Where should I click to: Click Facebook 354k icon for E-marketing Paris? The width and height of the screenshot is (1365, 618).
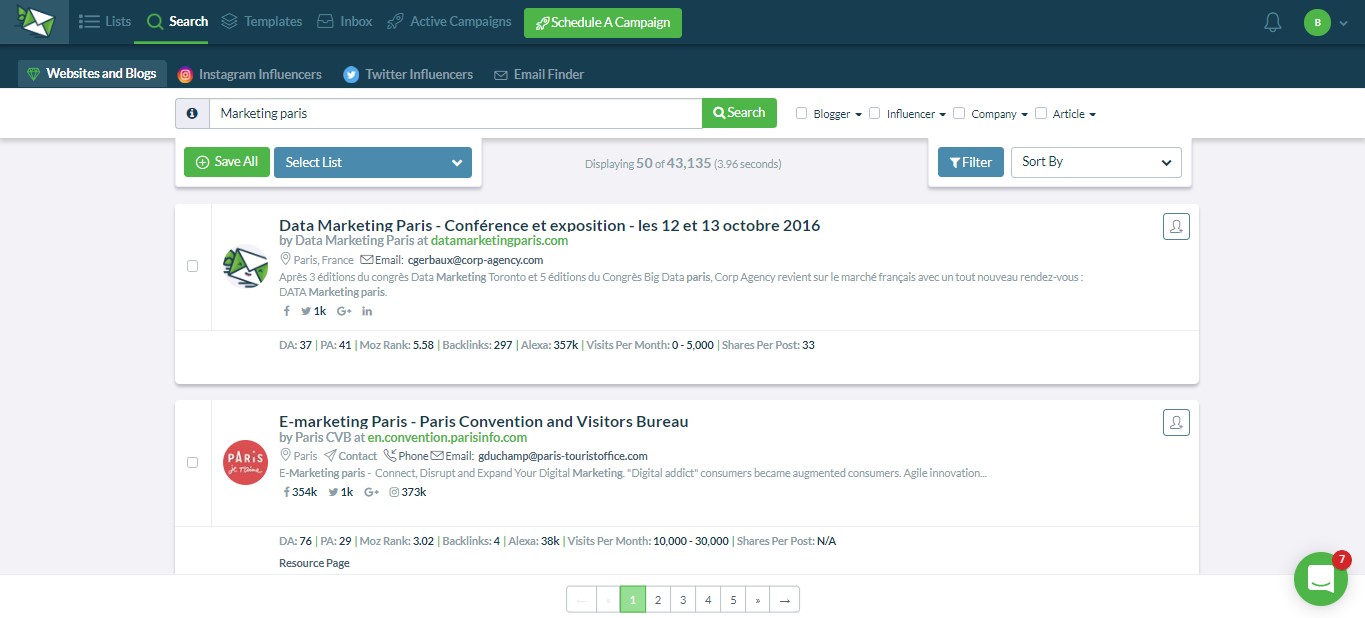[300, 492]
